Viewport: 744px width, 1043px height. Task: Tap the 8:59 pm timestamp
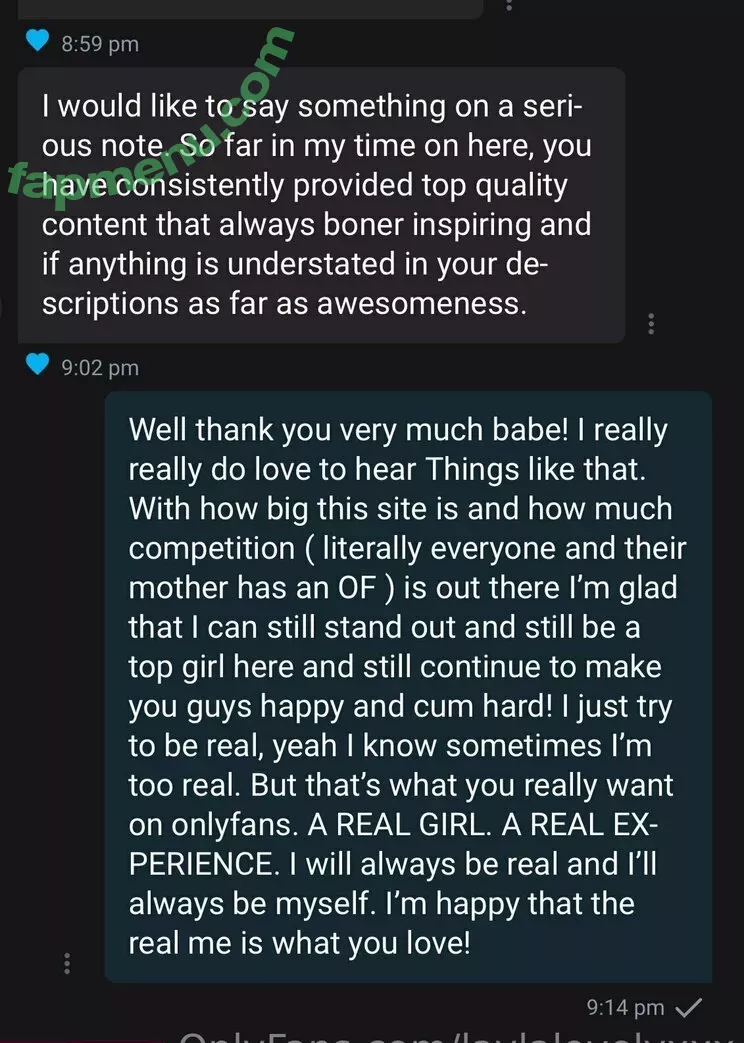100,44
